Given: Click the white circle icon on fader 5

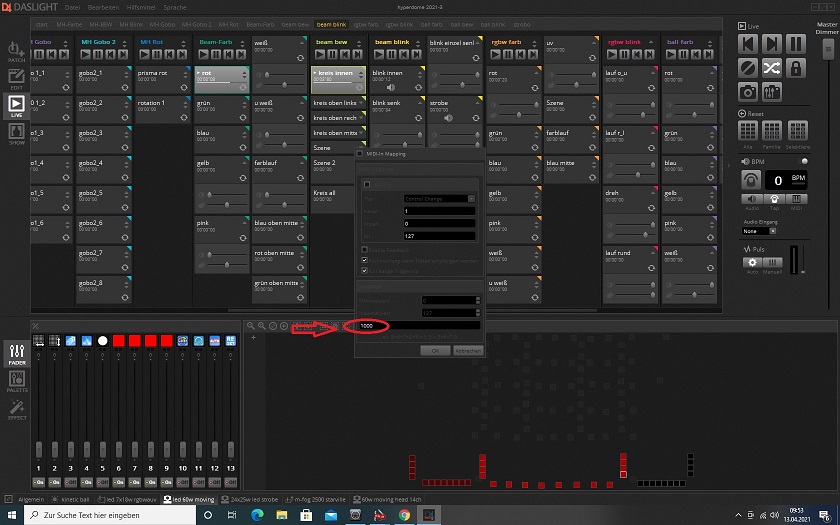Looking at the screenshot, I should [x=103, y=340].
